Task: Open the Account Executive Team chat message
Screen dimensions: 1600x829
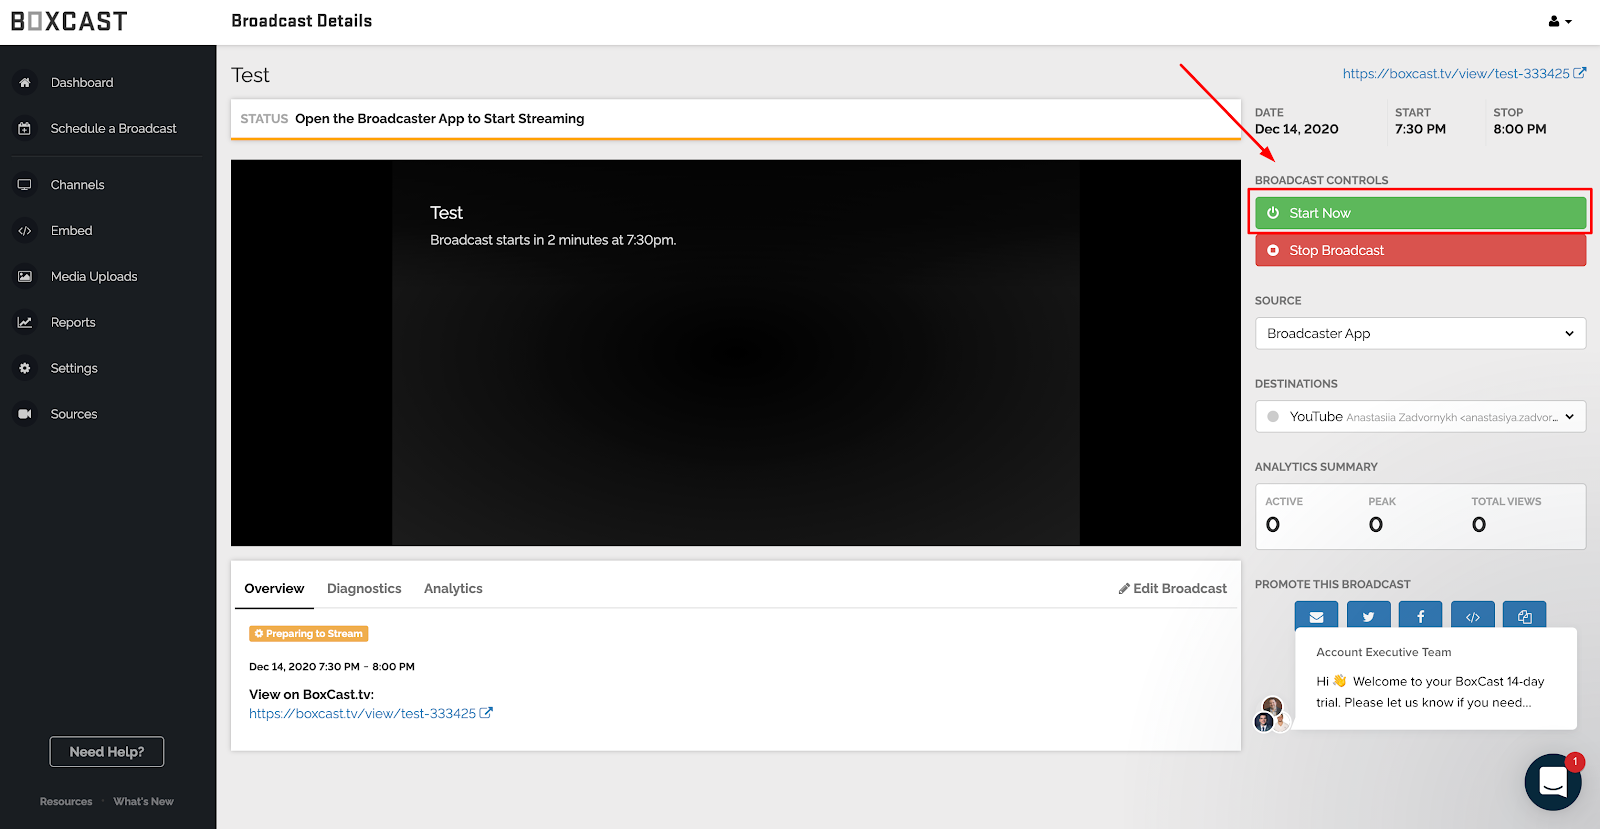Action: coord(1436,679)
